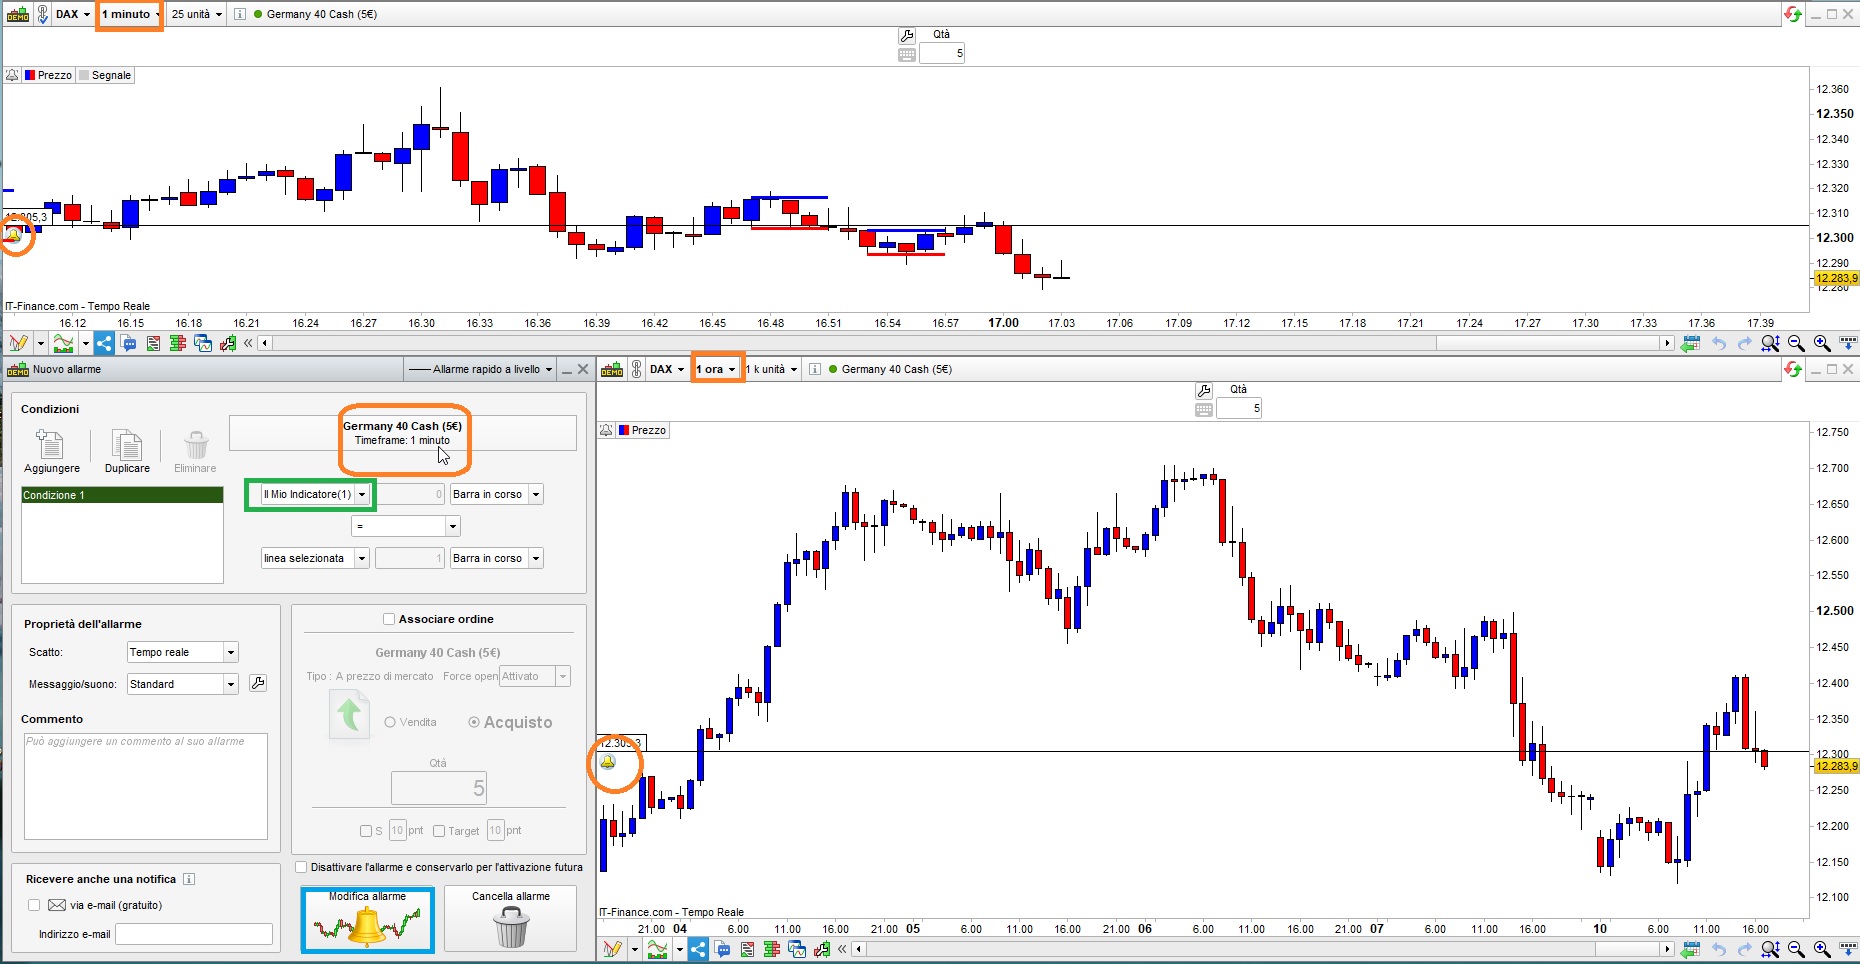This screenshot has width=1860, height=964.
Task: Toggle S stop checkbox in order panel
Action: [366, 831]
